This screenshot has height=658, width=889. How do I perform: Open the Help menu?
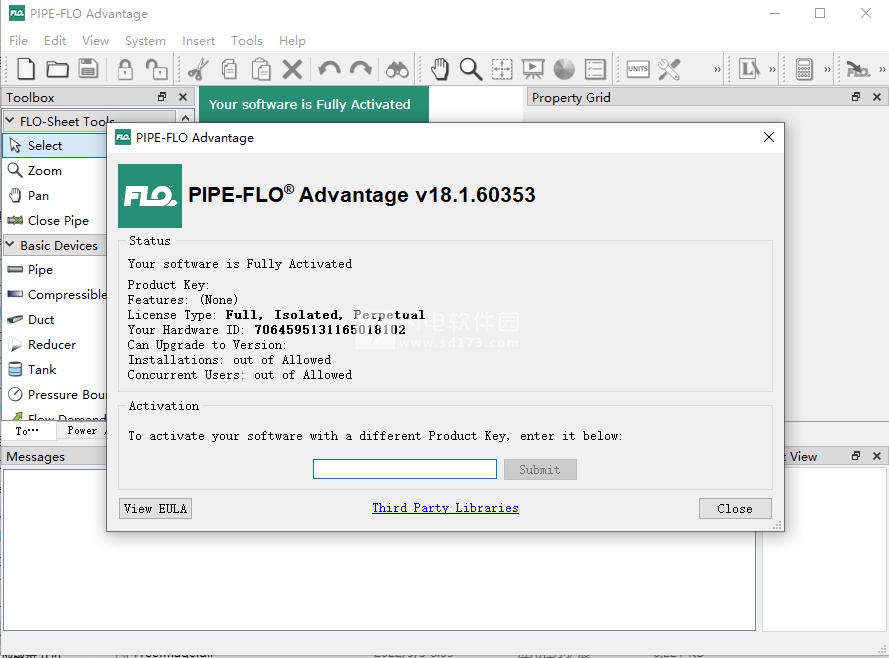click(x=292, y=41)
